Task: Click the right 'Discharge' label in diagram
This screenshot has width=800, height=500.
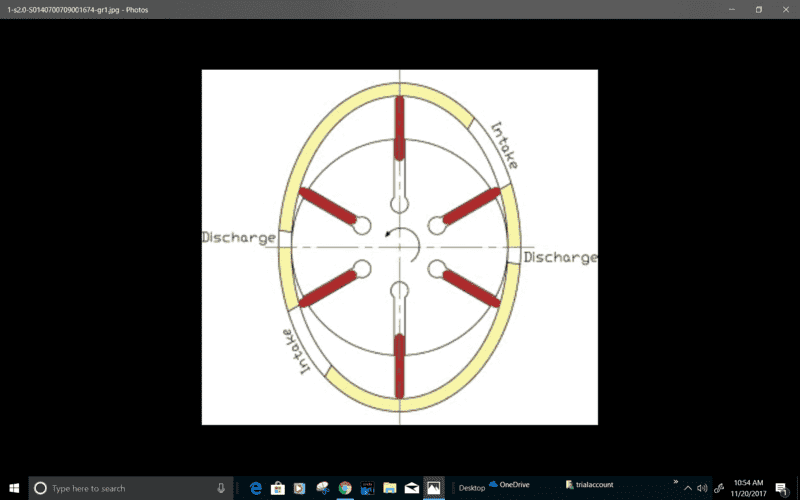Action: [560, 257]
